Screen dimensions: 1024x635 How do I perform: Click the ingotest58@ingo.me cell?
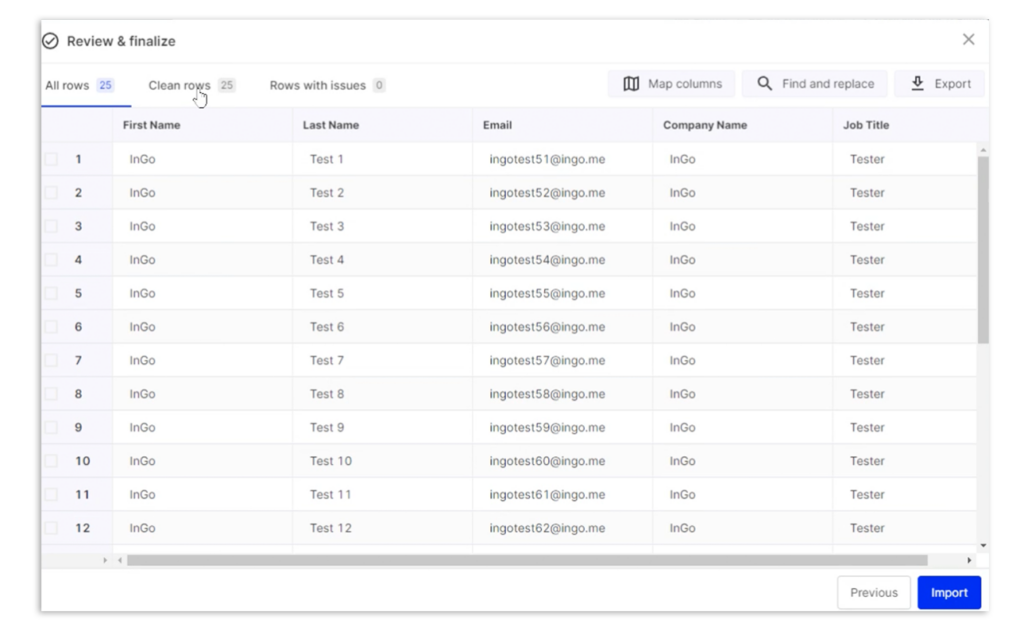(x=562, y=394)
